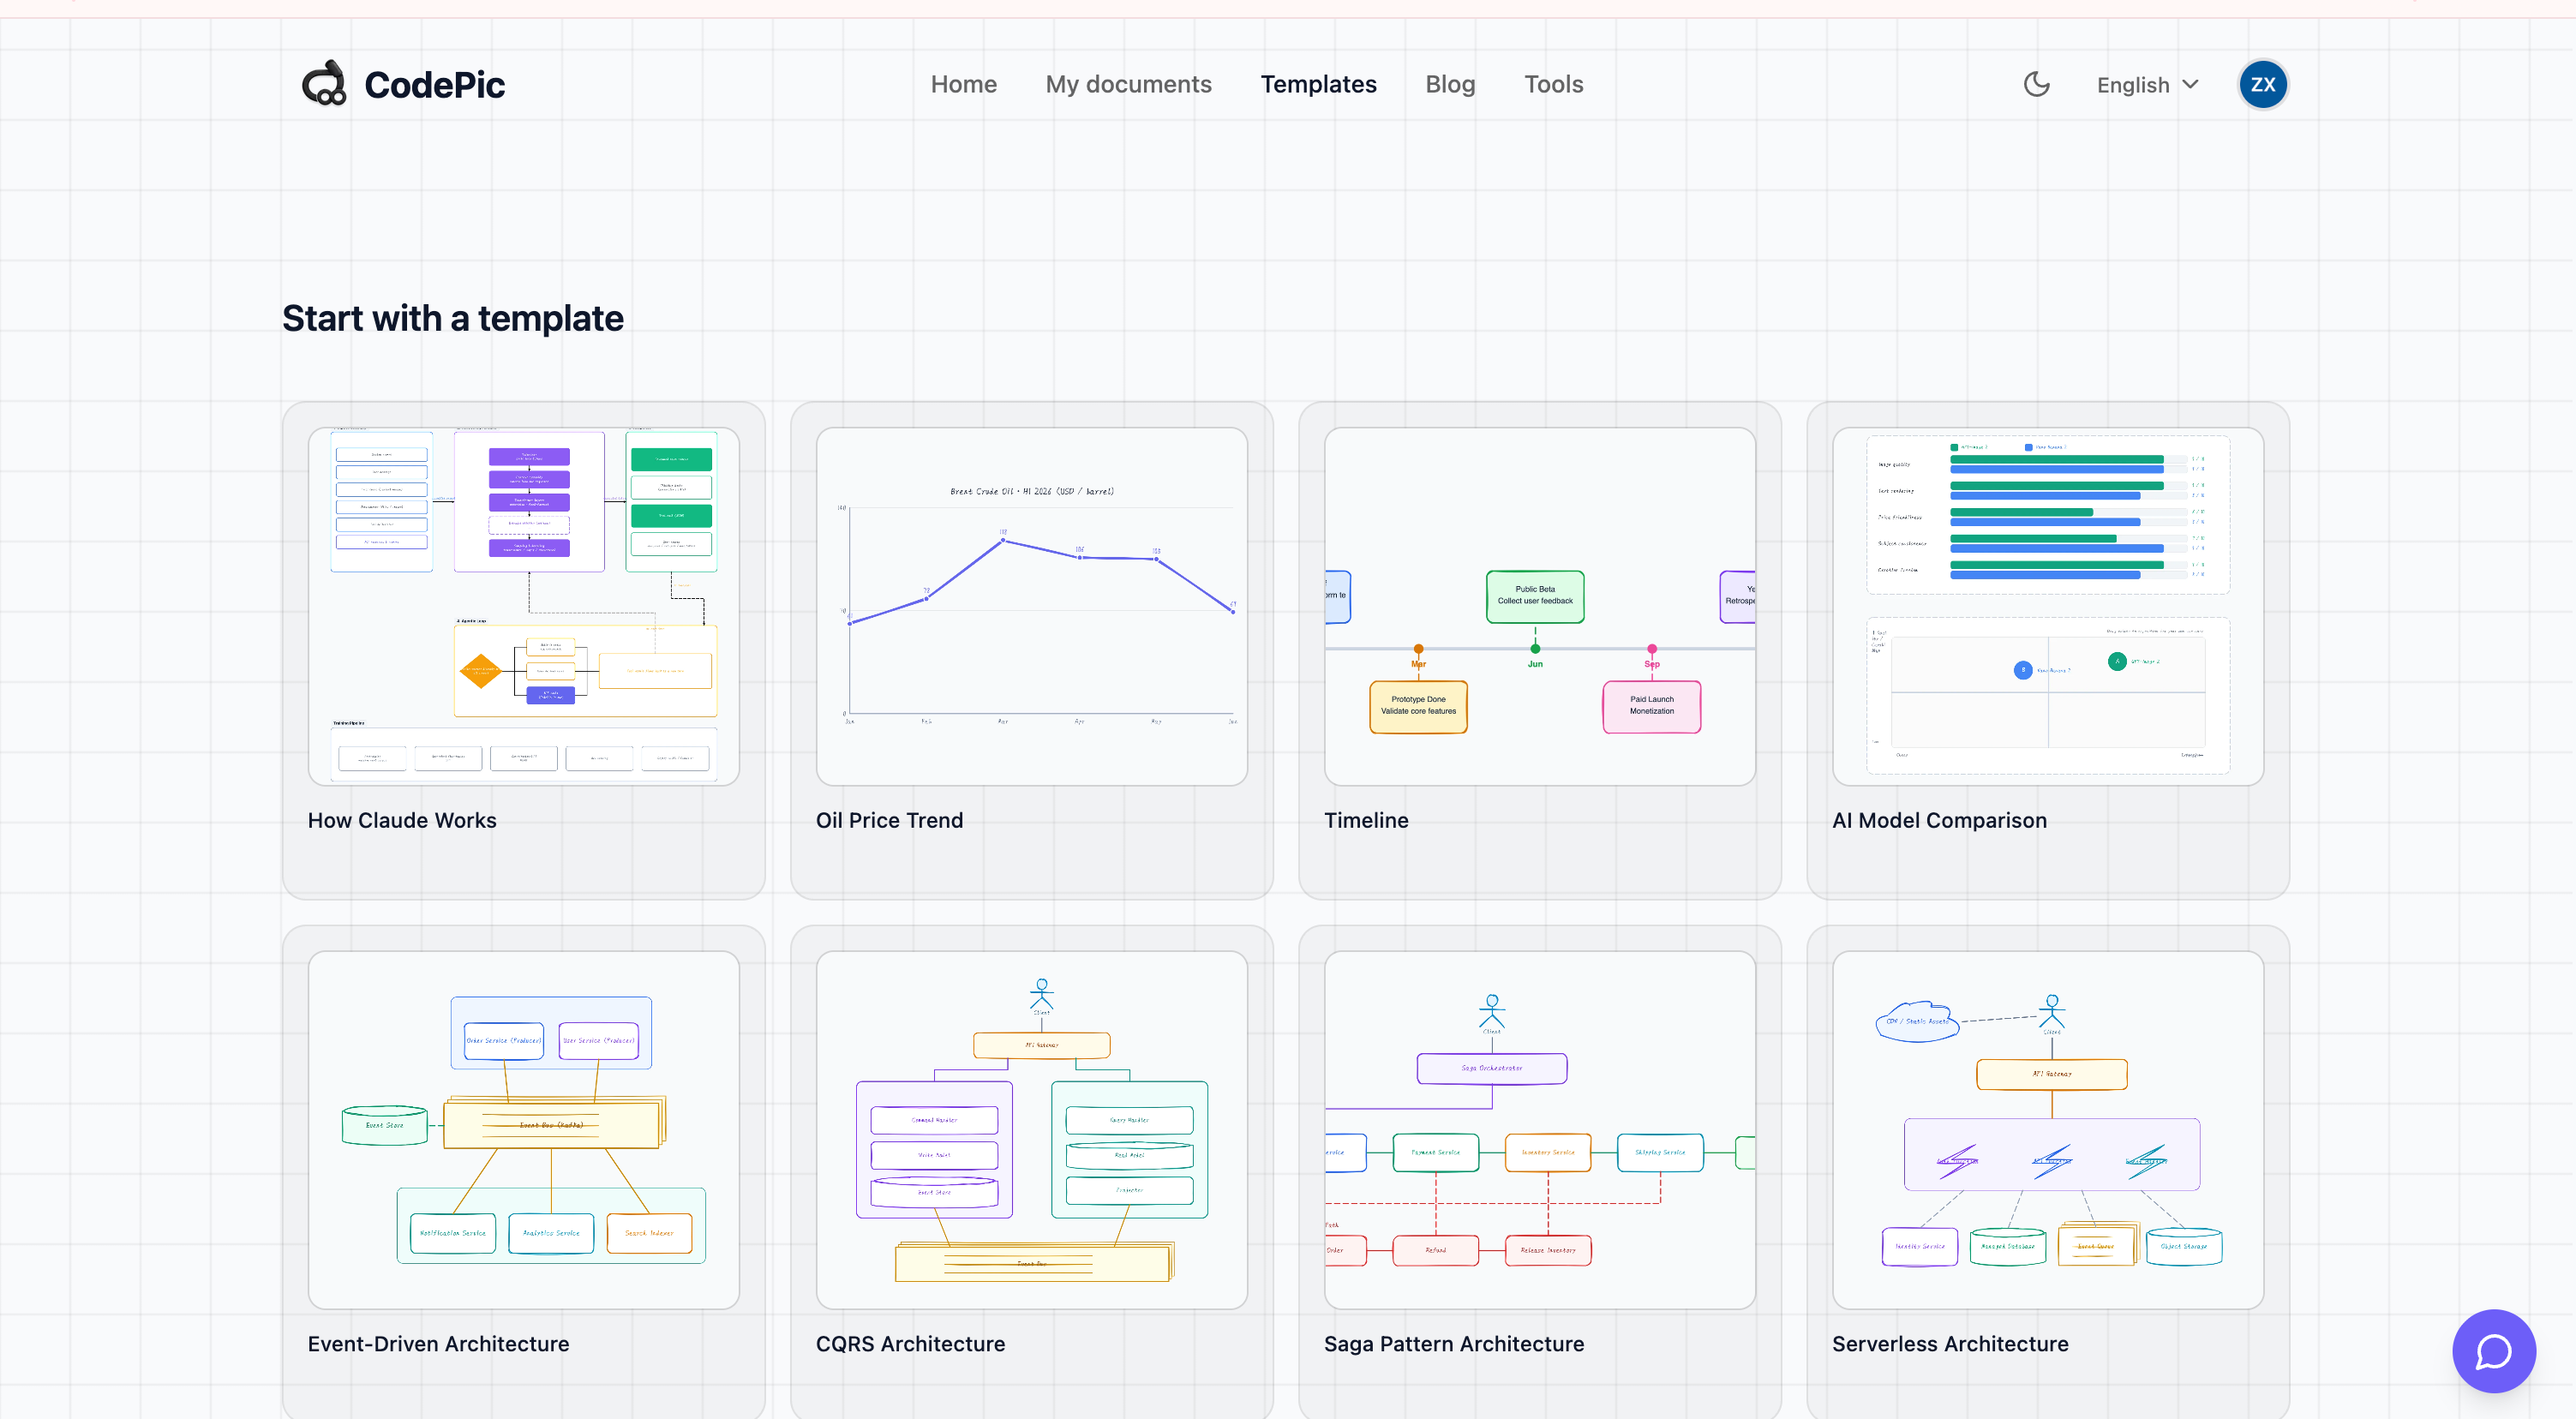Open the How Claude Works template thumbnail

point(524,606)
